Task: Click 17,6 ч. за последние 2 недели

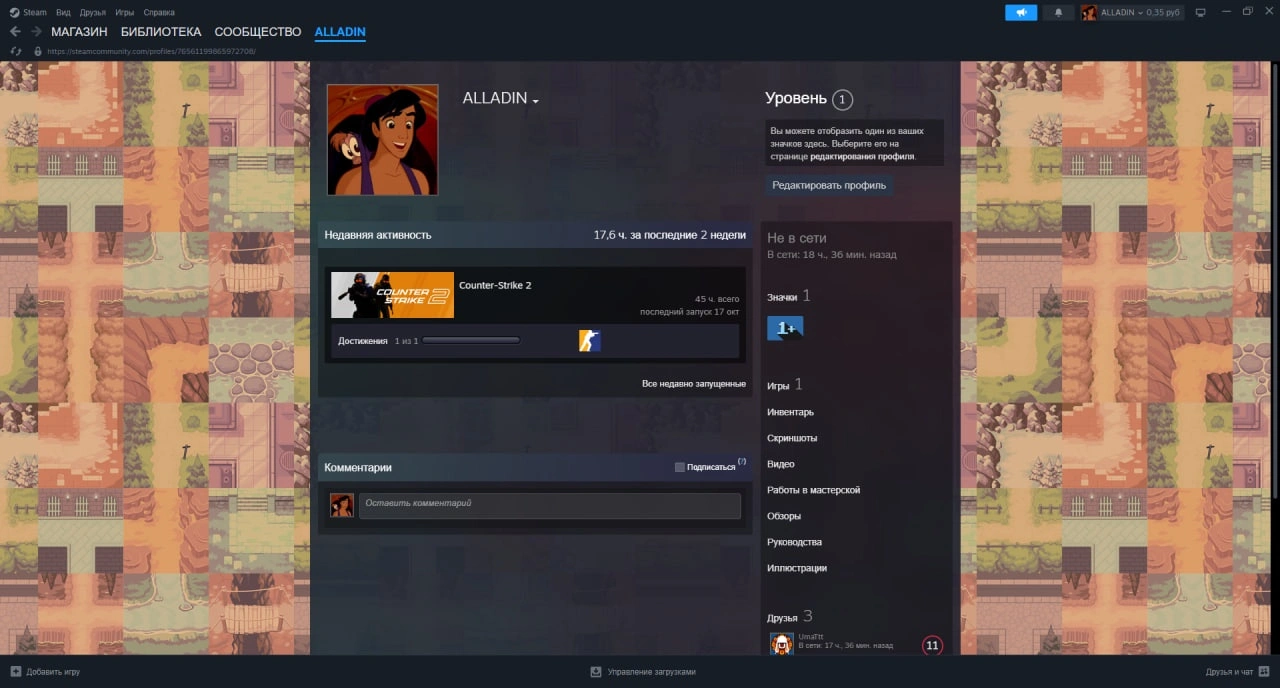Action: pos(670,235)
